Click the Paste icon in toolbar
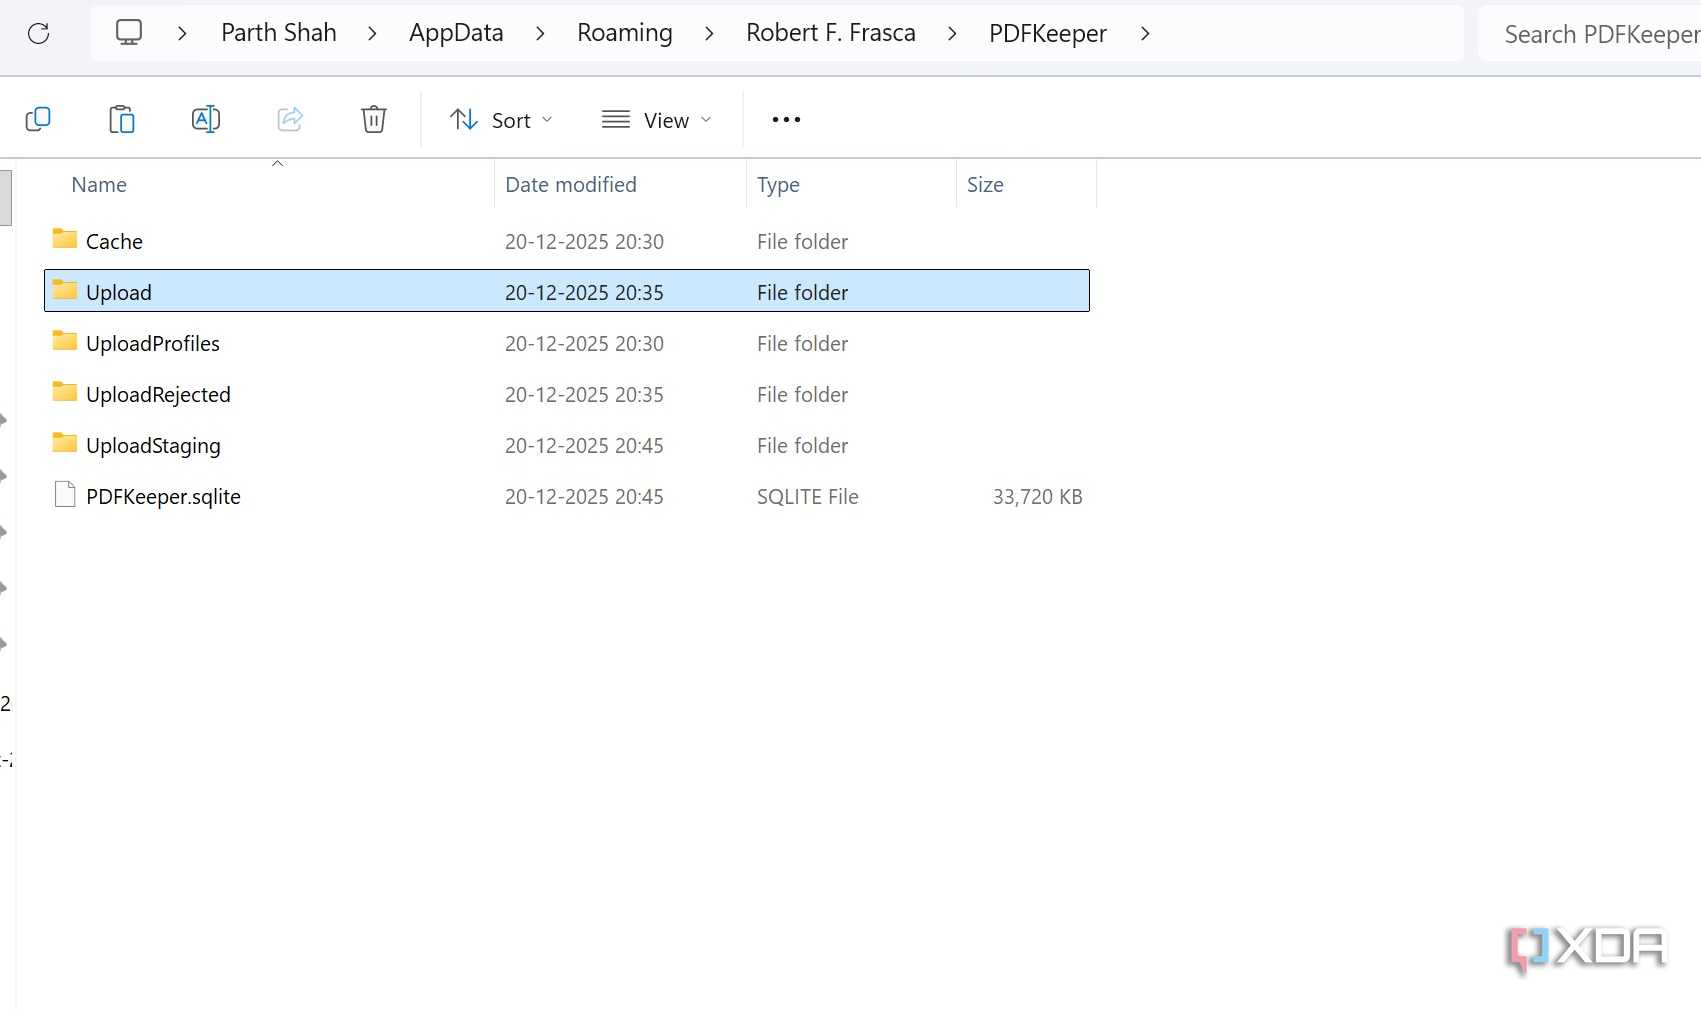Image resolution: width=1701 pixels, height=1010 pixels. [122, 120]
